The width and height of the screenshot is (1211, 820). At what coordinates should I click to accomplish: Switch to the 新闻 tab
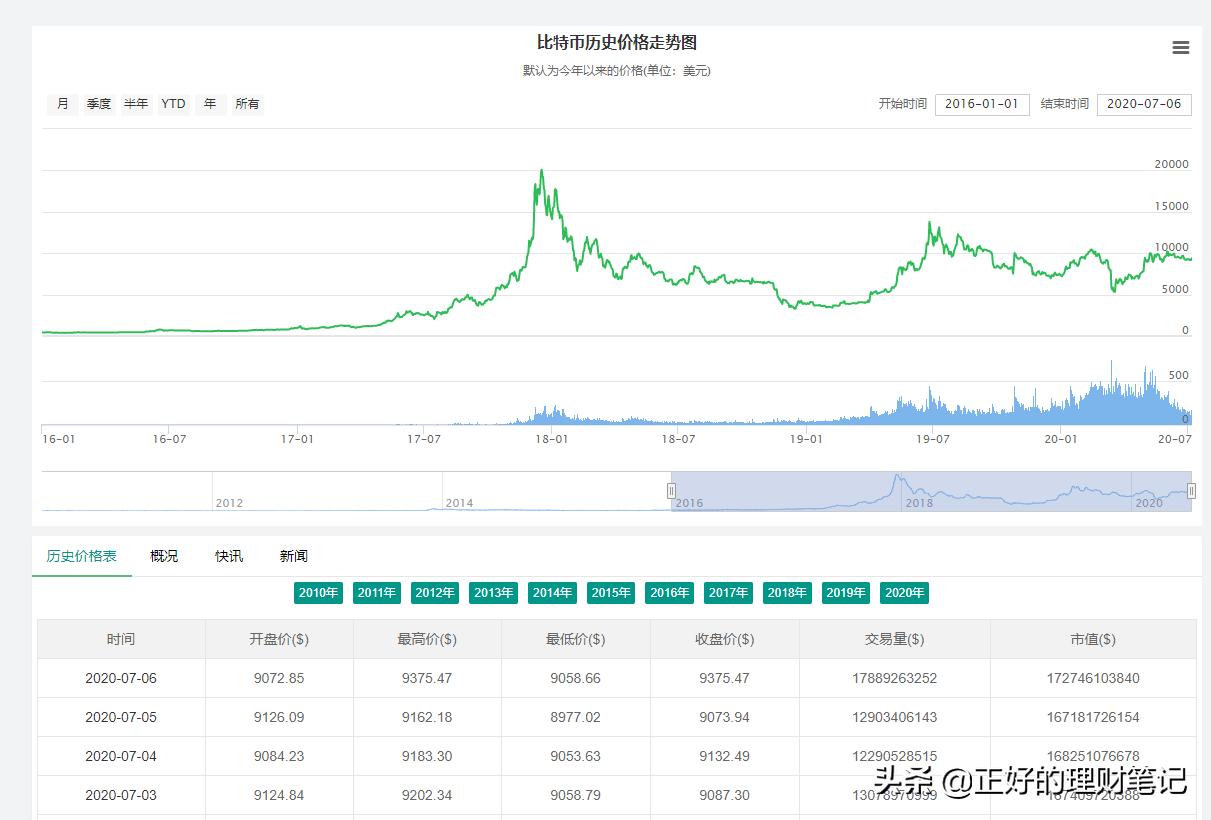tap(294, 556)
